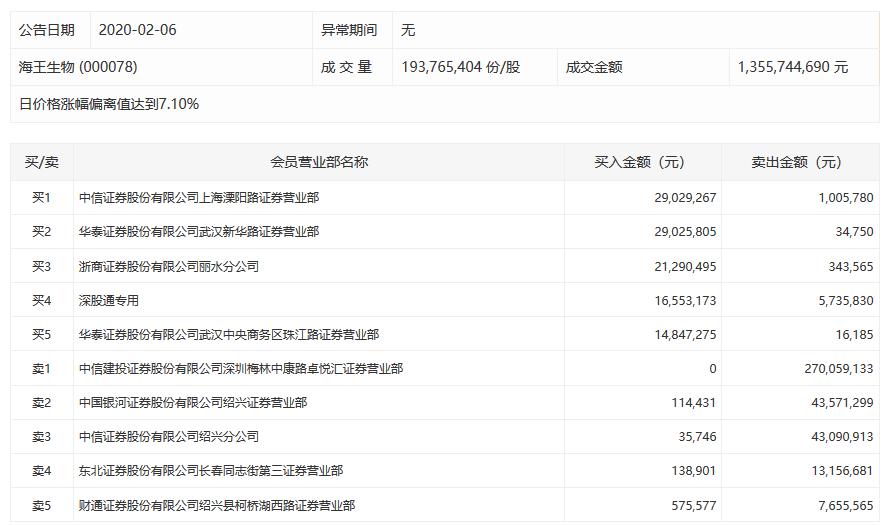Select the 卖4 row label
This screenshot has height=525, width=884.
point(41,471)
